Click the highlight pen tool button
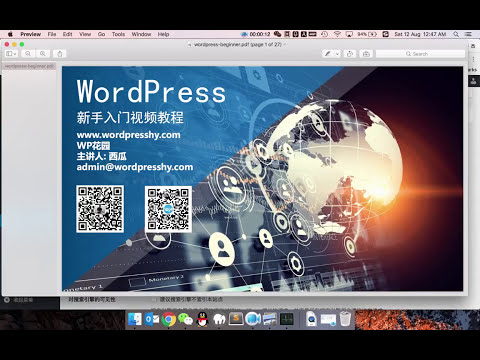This screenshot has height=360, width=480. tap(328, 54)
